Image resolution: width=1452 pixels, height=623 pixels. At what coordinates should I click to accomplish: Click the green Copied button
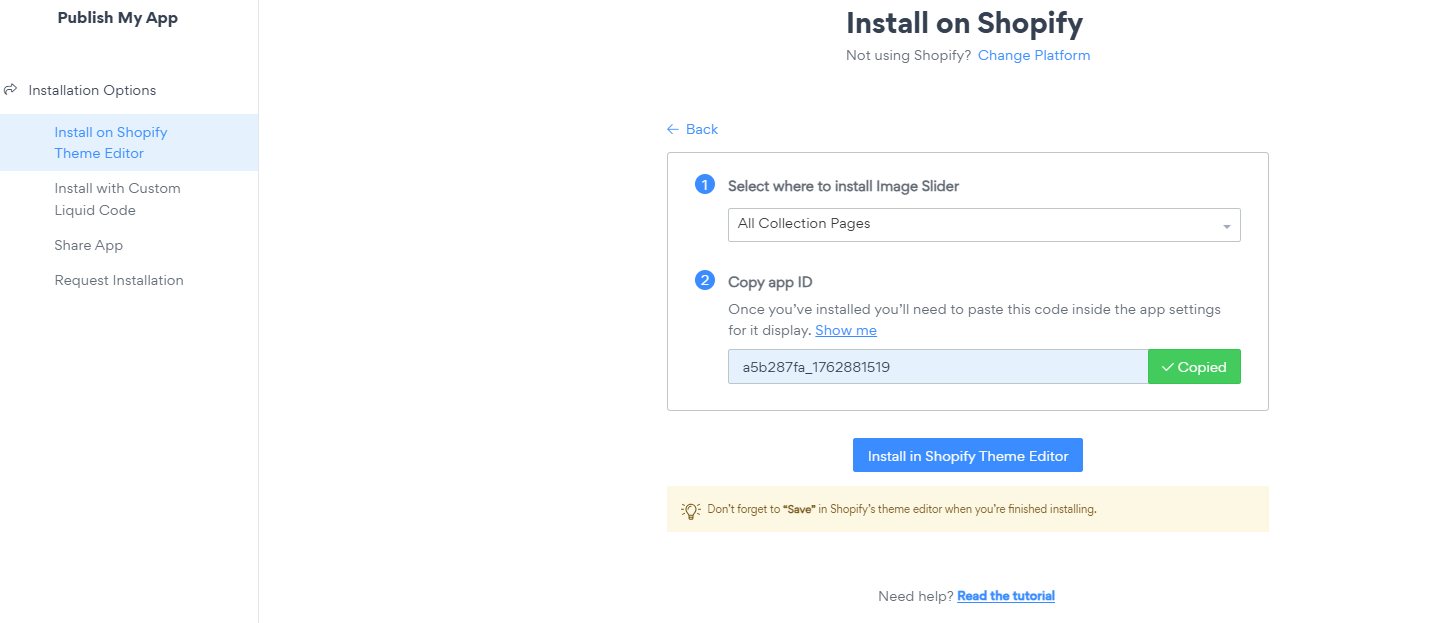1194,367
